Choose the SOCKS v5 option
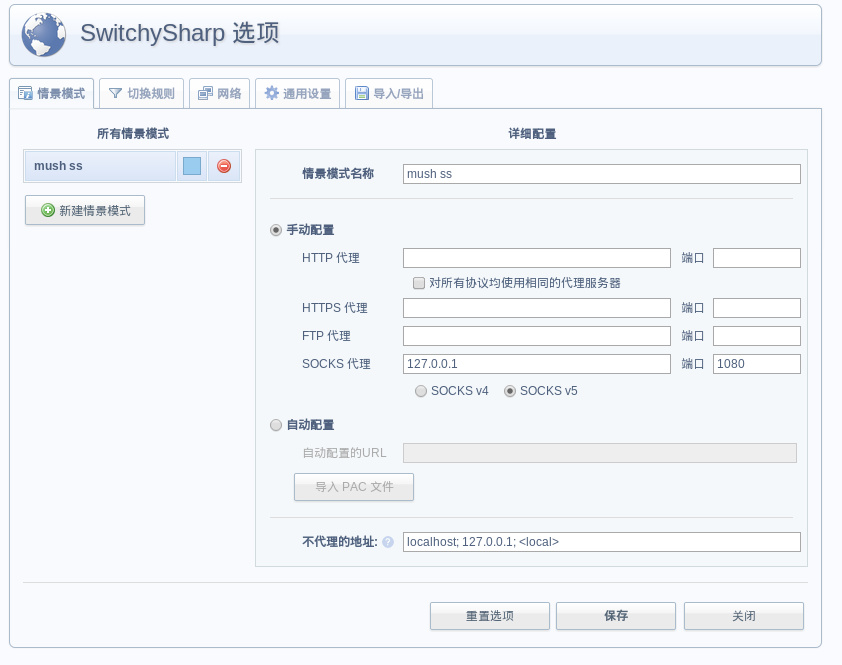The width and height of the screenshot is (842, 665). pos(510,391)
